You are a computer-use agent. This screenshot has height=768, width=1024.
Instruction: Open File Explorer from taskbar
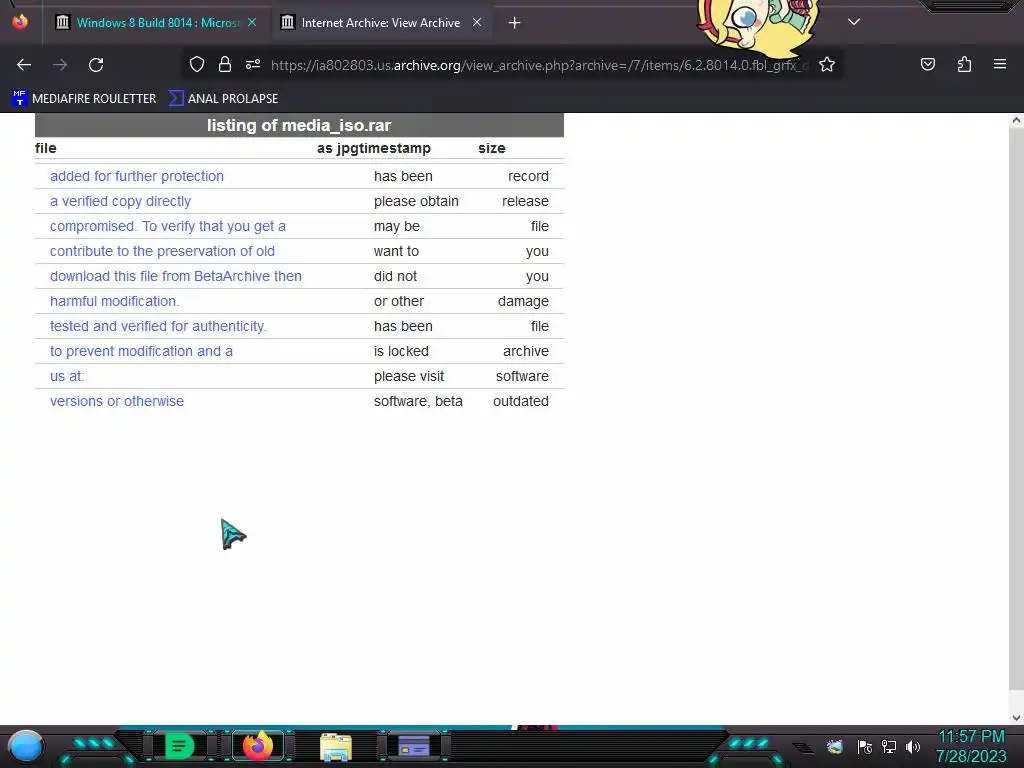(x=336, y=746)
